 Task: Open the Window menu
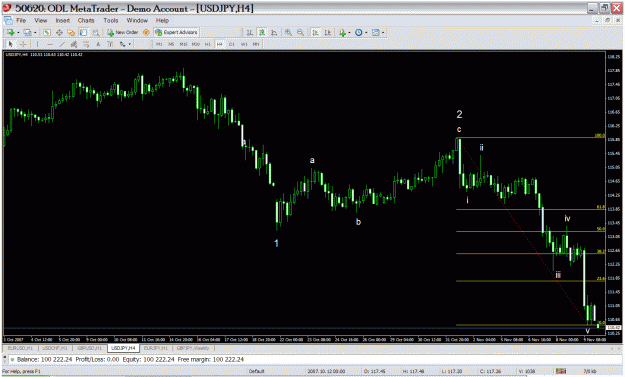click(x=137, y=20)
